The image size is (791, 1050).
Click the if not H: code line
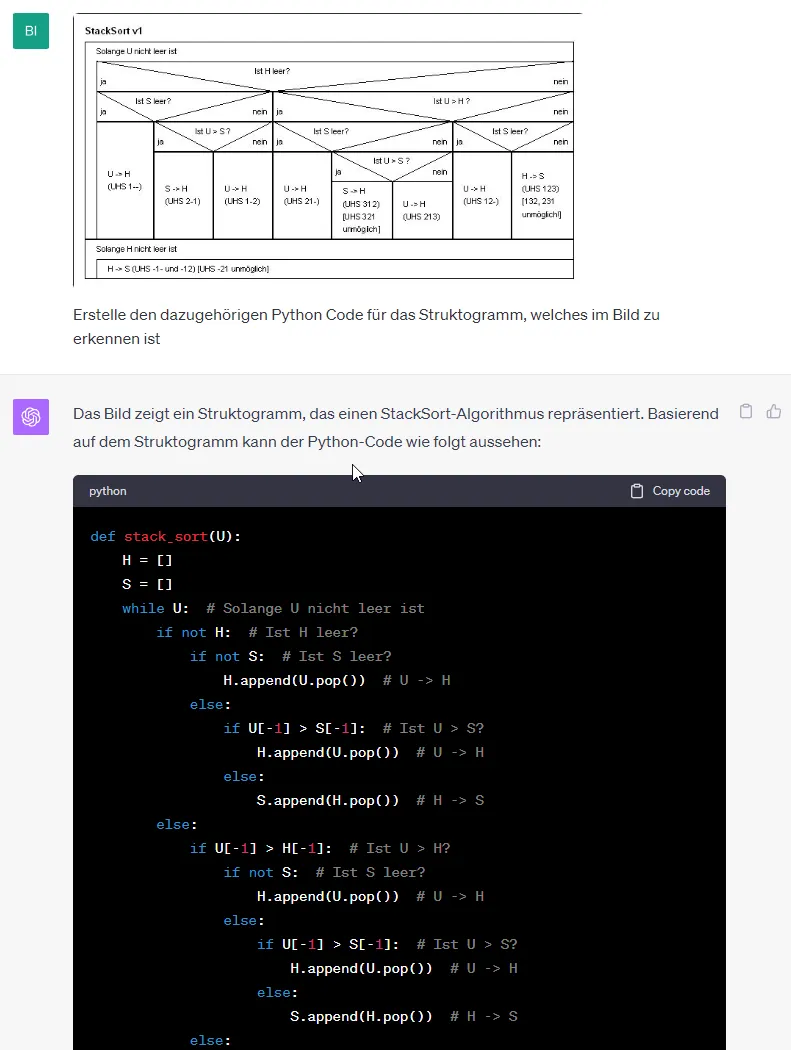click(194, 632)
